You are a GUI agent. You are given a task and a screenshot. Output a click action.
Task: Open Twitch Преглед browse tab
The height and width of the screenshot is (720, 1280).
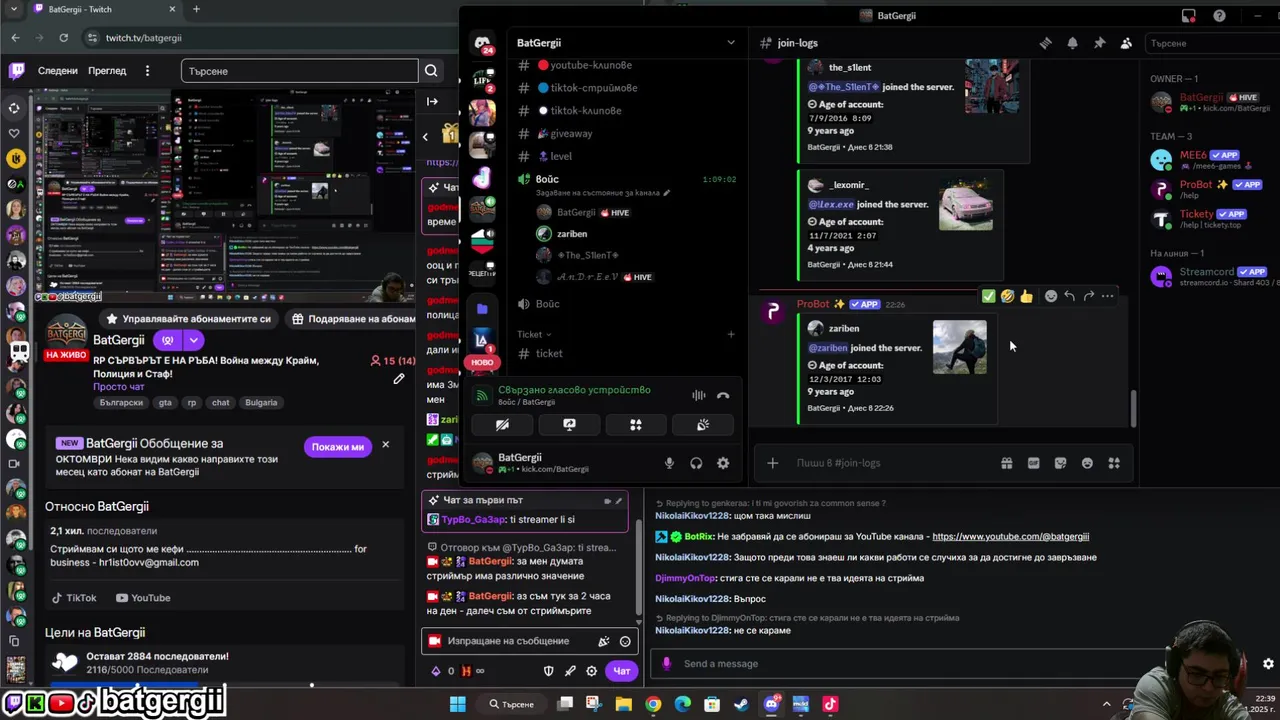pyautogui.click(x=107, y=71)
